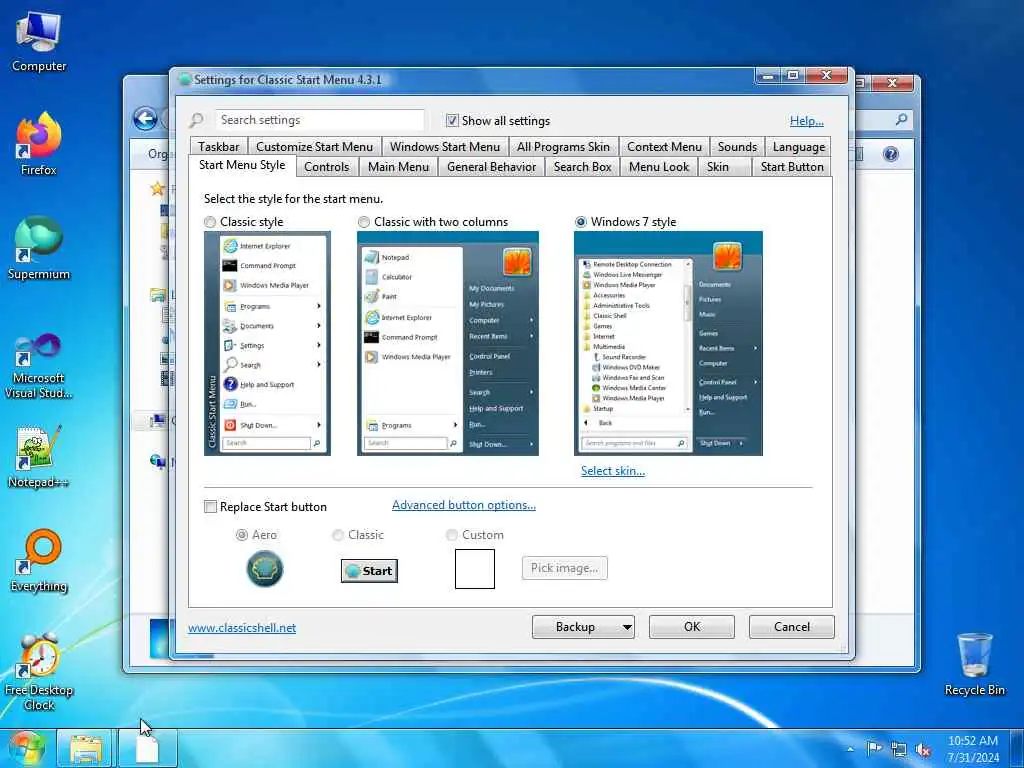Open the Computer desktop icon
Viewport: 1024px width, 768px height.
coord(39,40)
